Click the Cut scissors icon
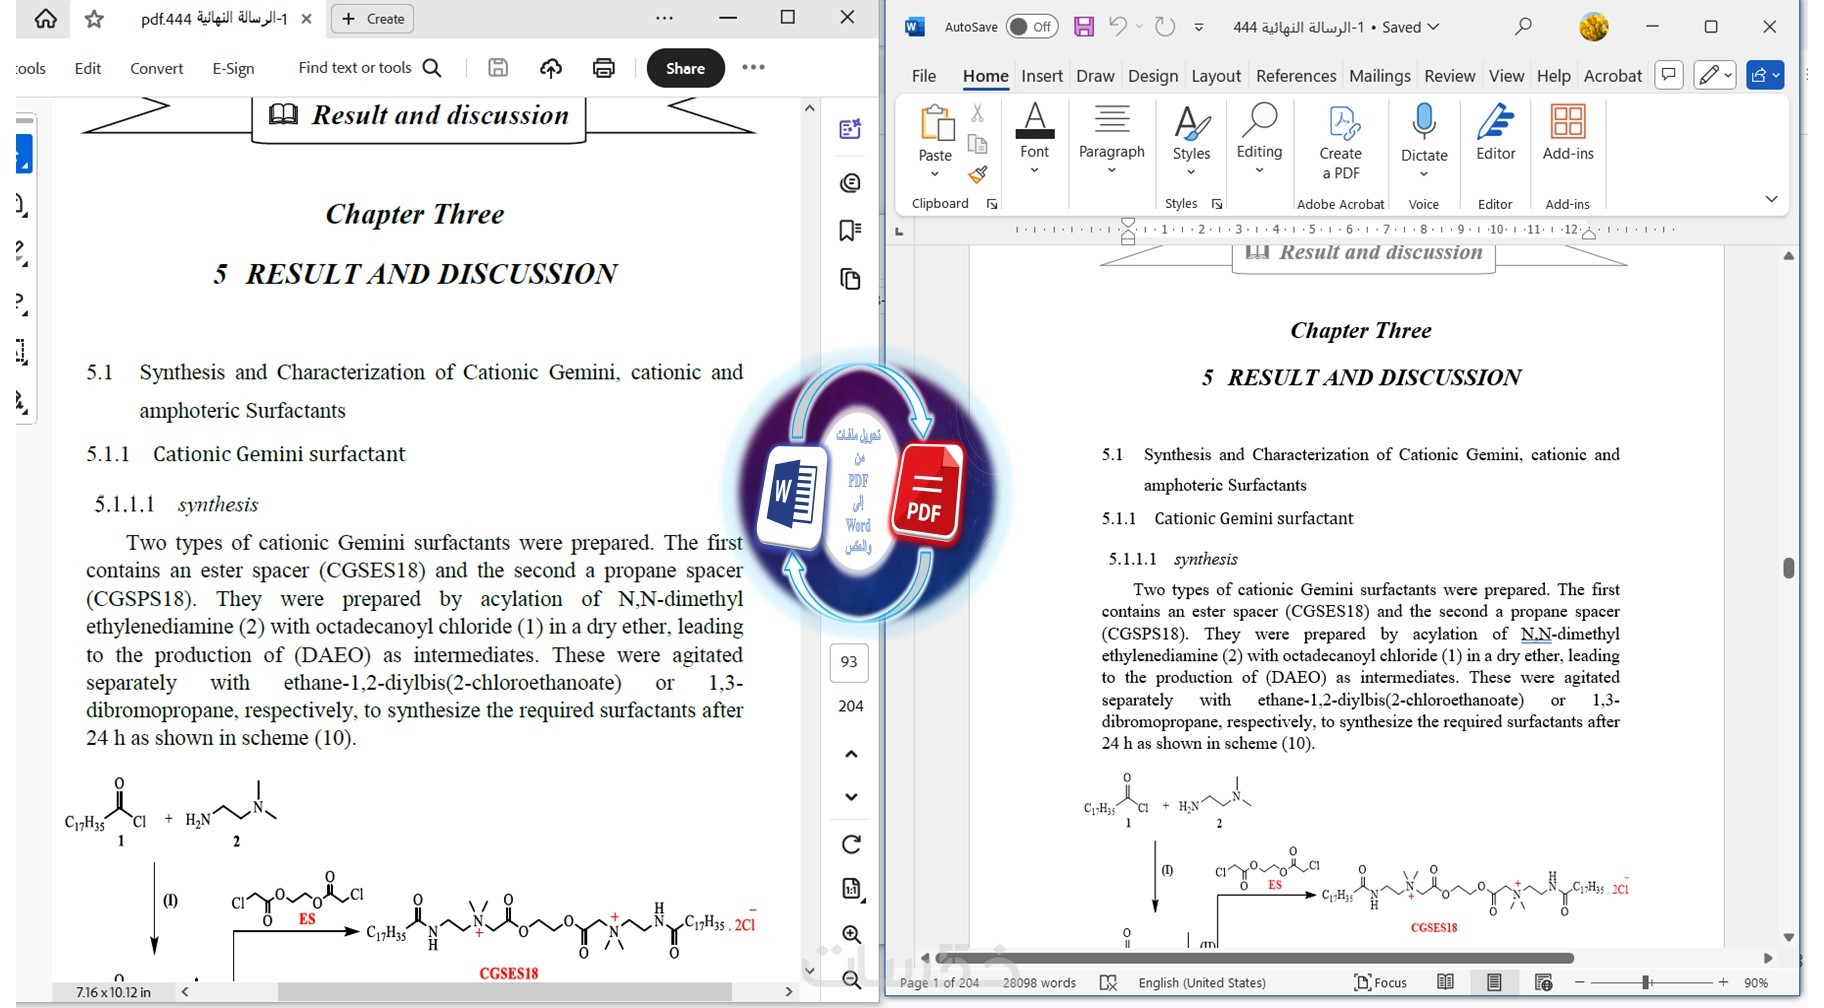The height and width of the screenshot is (1008, 1824). [x=978, y=113]
